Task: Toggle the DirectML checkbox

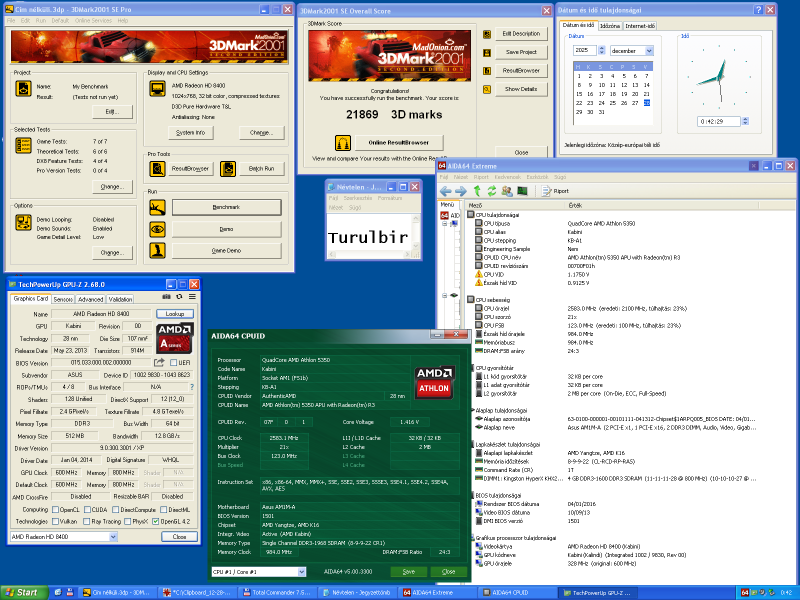Action: [163, 509]
